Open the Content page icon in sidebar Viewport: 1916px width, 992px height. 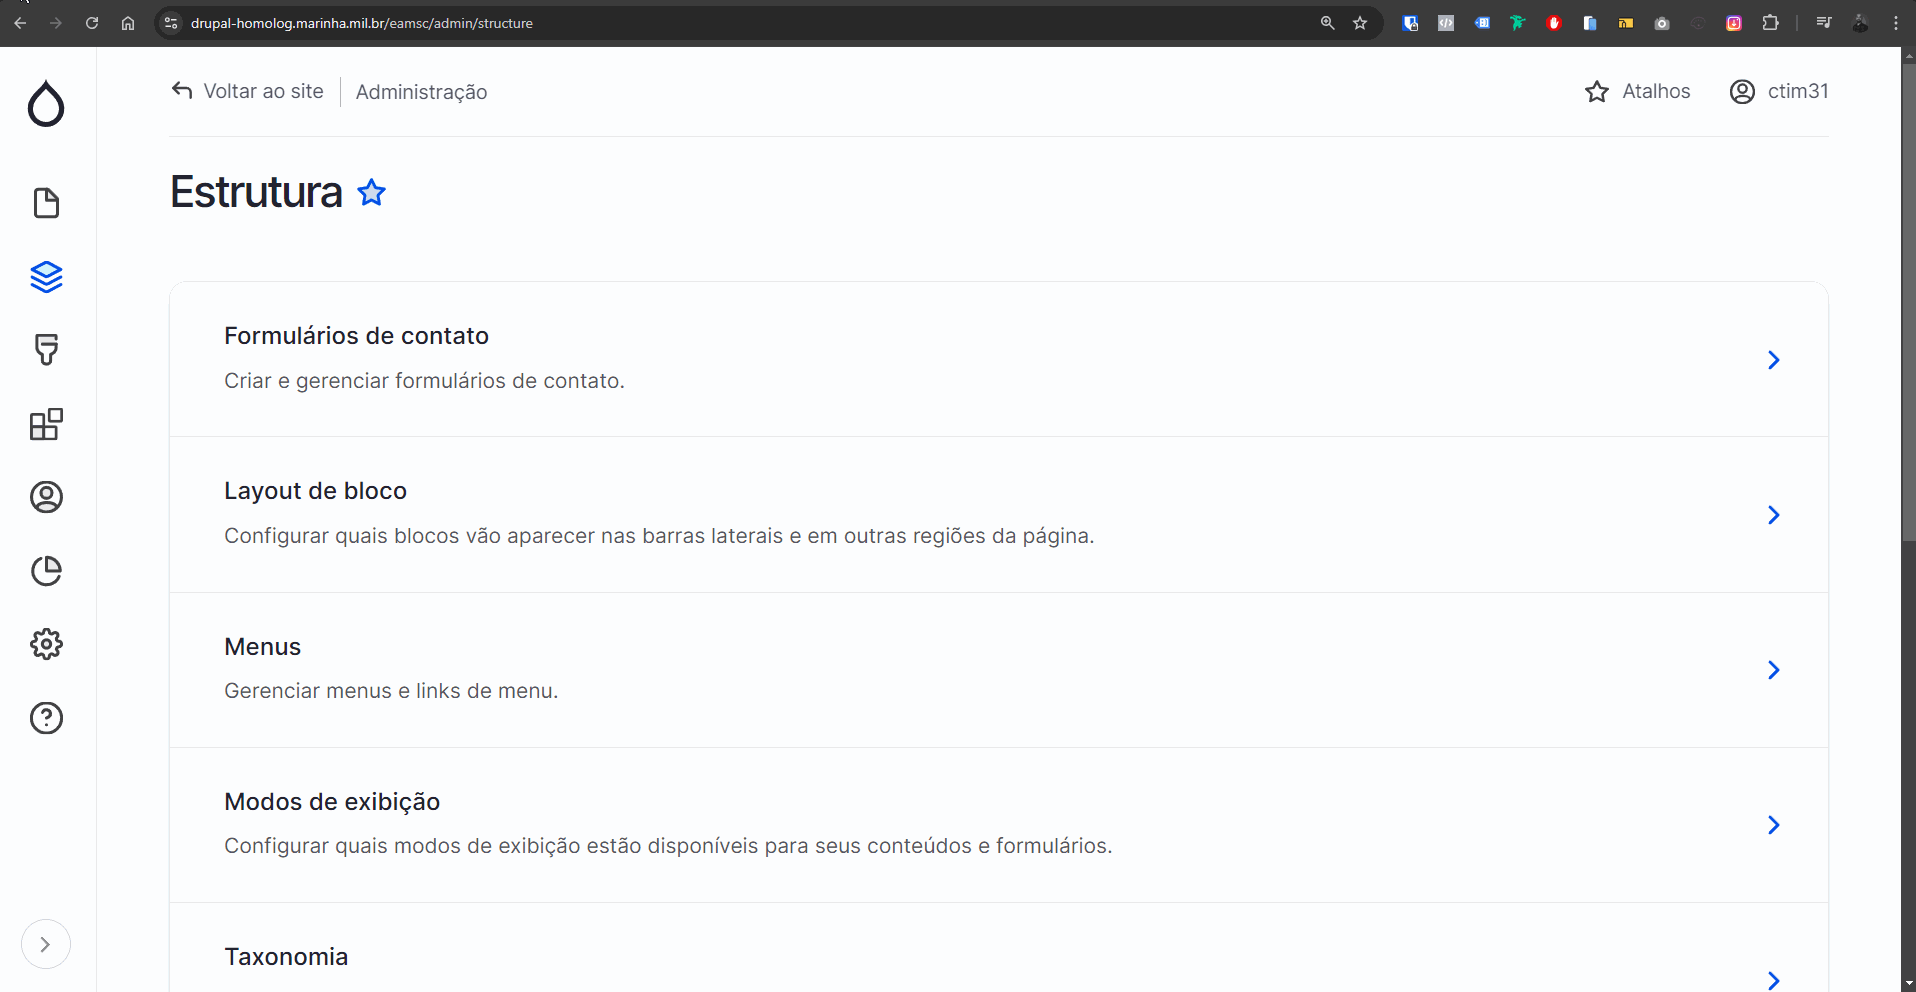pyautogui.click(x=46, y=203)
